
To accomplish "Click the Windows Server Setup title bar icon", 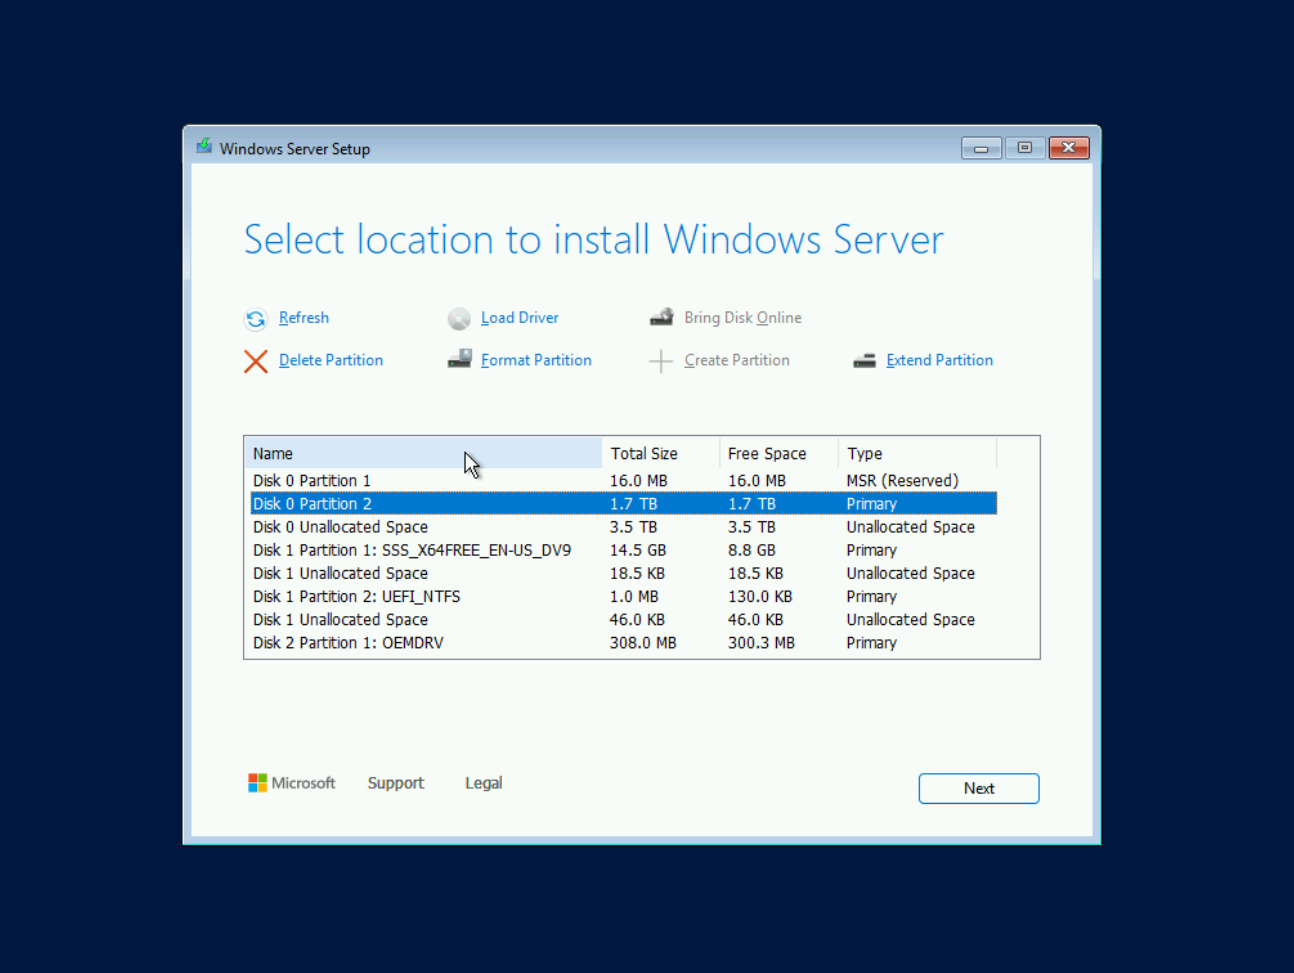I will (205, 147).
